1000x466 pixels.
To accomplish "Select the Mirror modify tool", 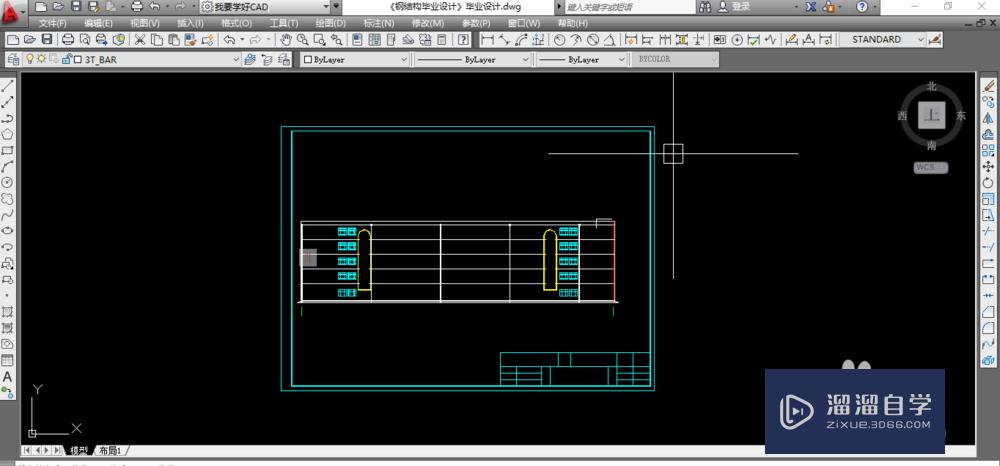I will [x=989, y=118].
